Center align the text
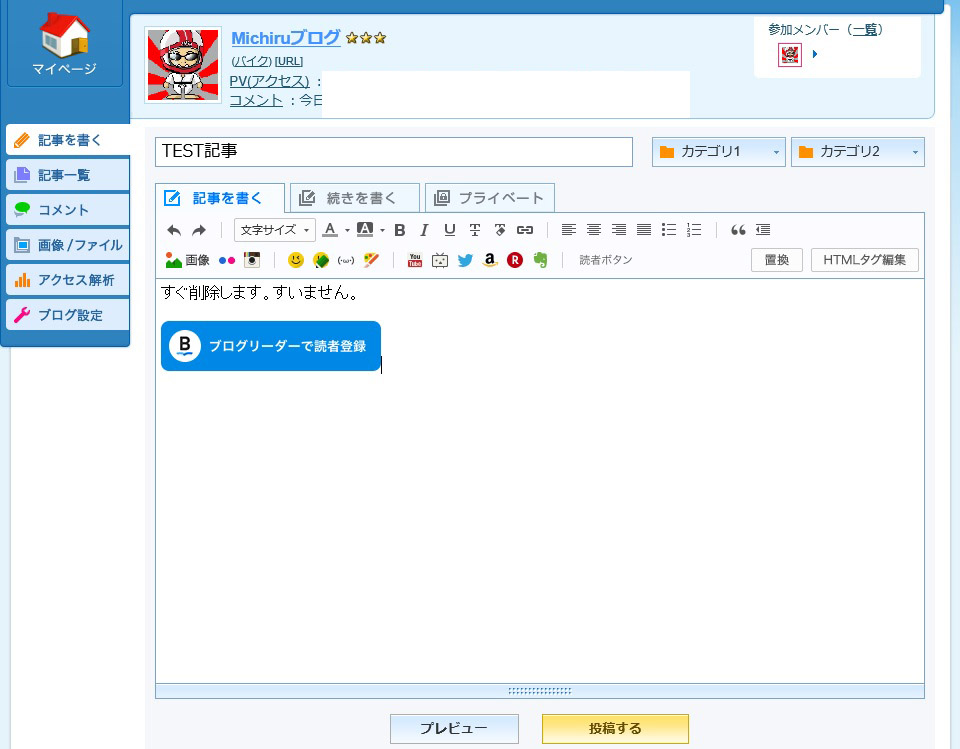The image size is (960, 749). click(594, 230)
